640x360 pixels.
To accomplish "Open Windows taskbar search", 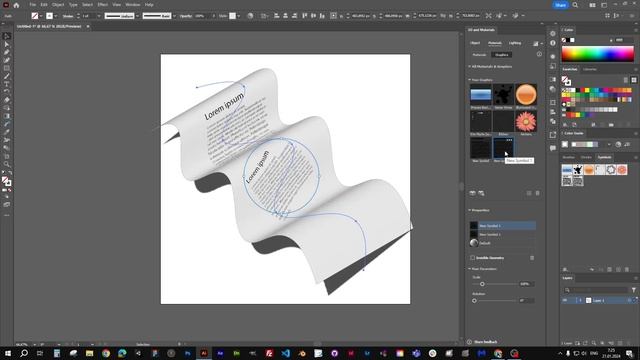I will 24,353.
